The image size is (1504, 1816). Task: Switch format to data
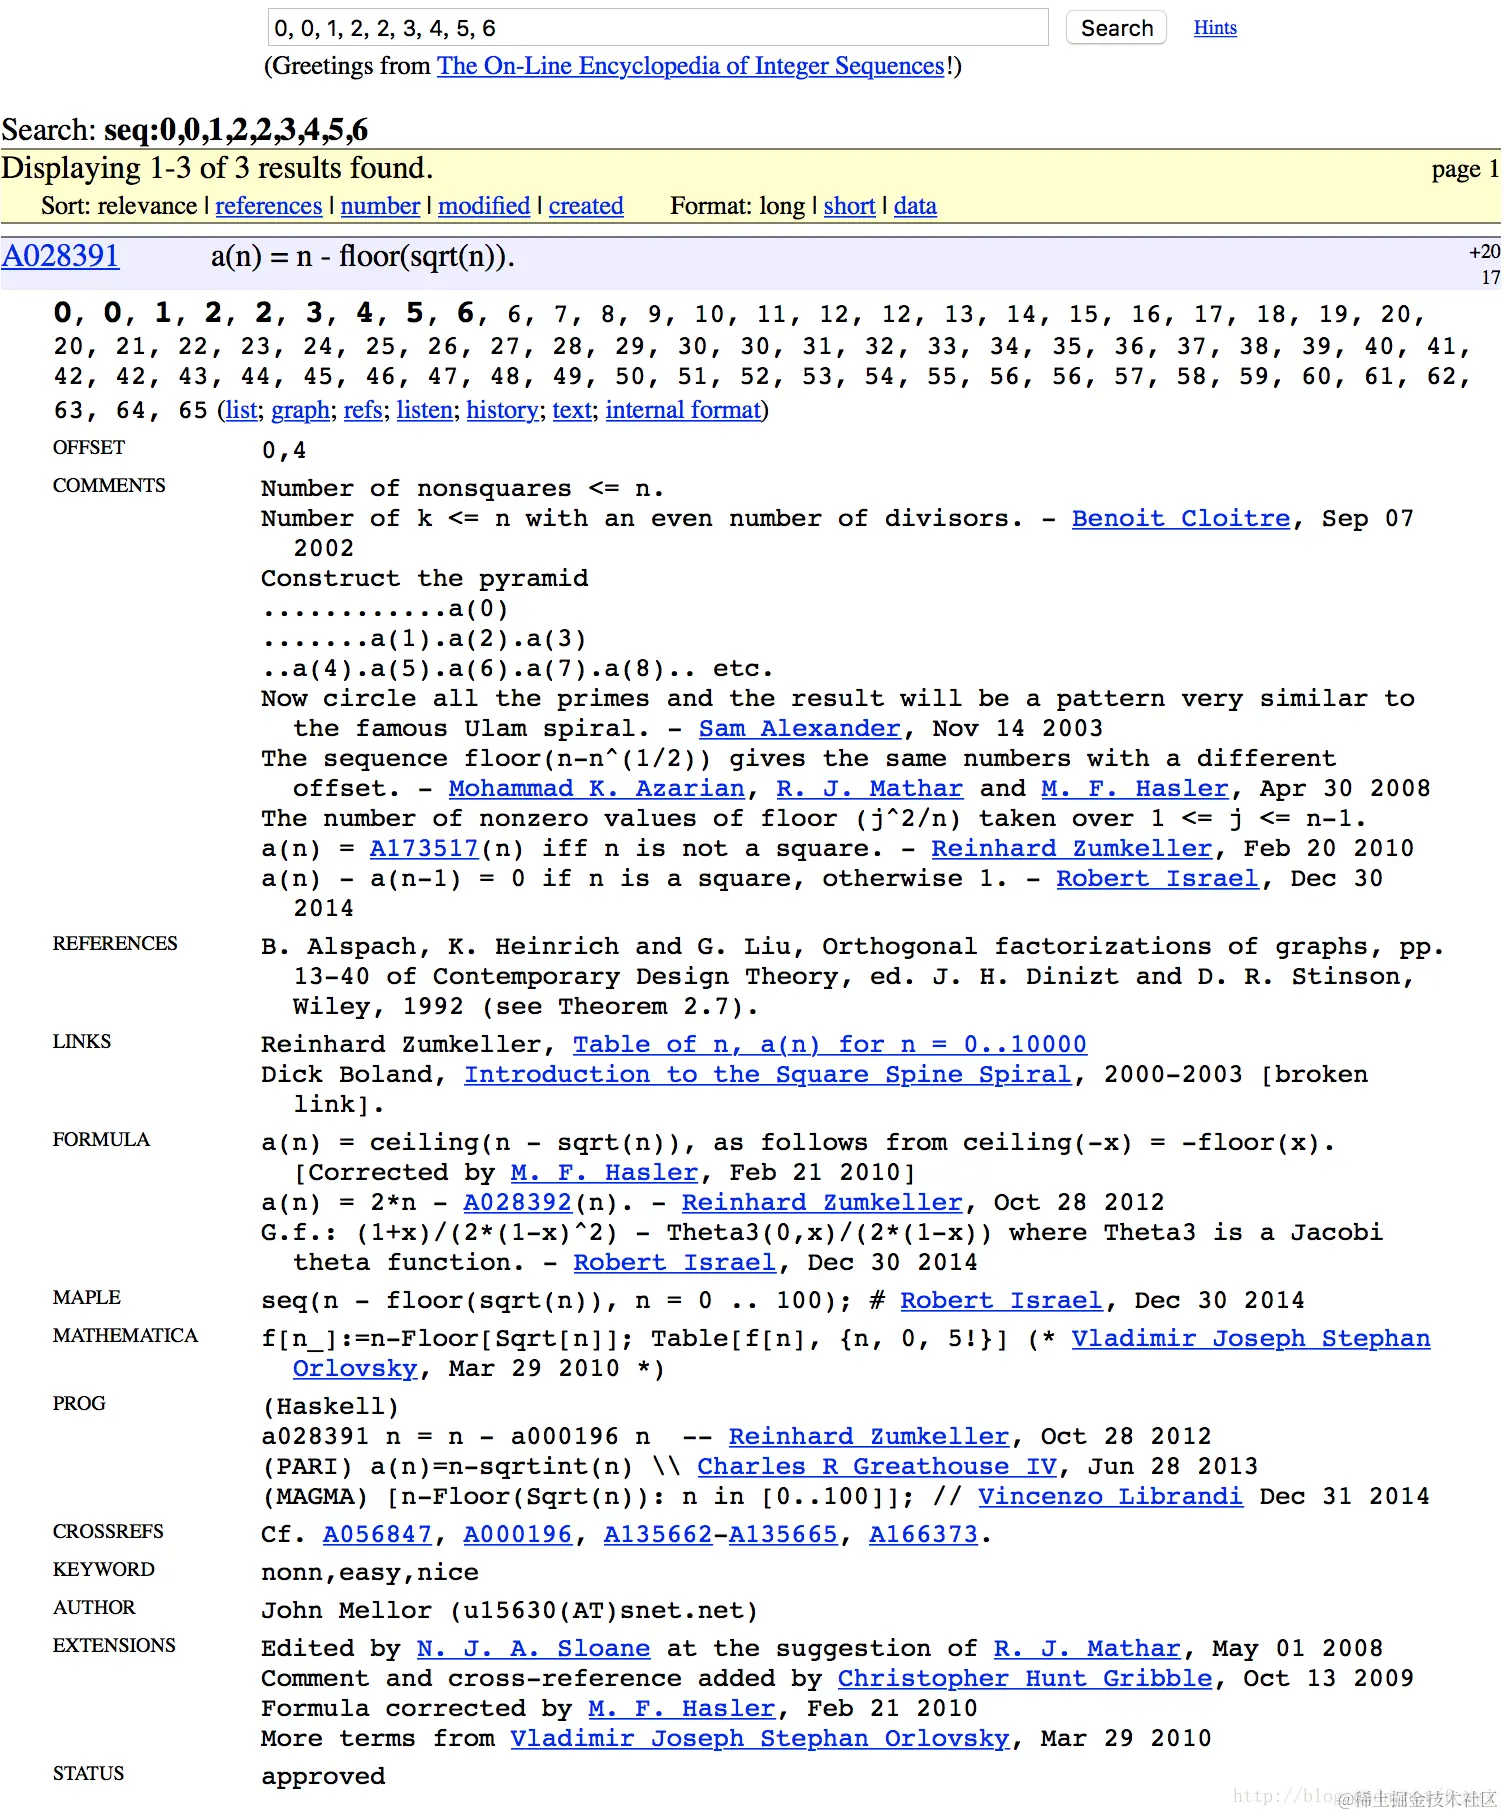point(915,206)
